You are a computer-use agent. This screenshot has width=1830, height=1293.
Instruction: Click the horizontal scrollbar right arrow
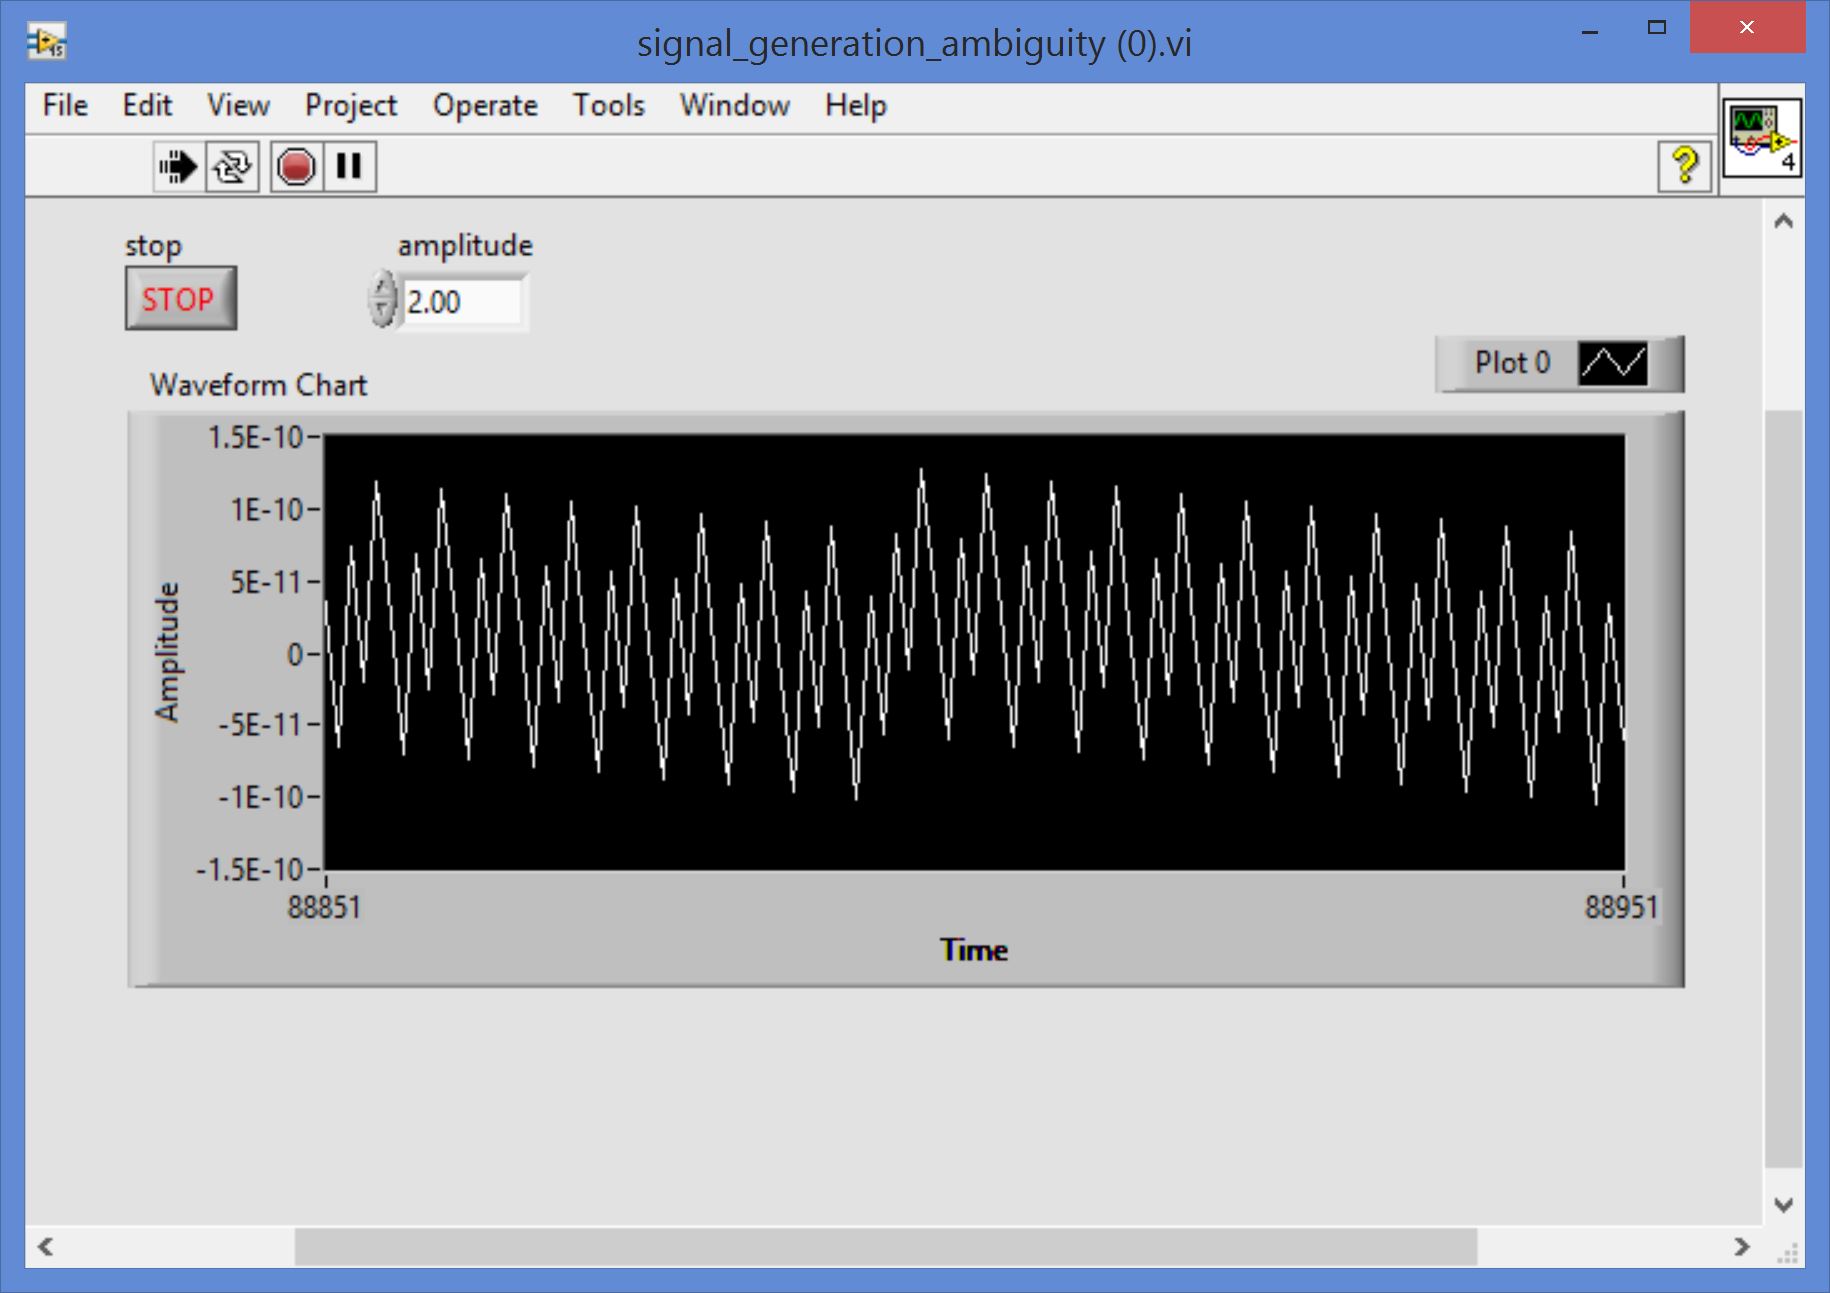pos(1742,1246)
